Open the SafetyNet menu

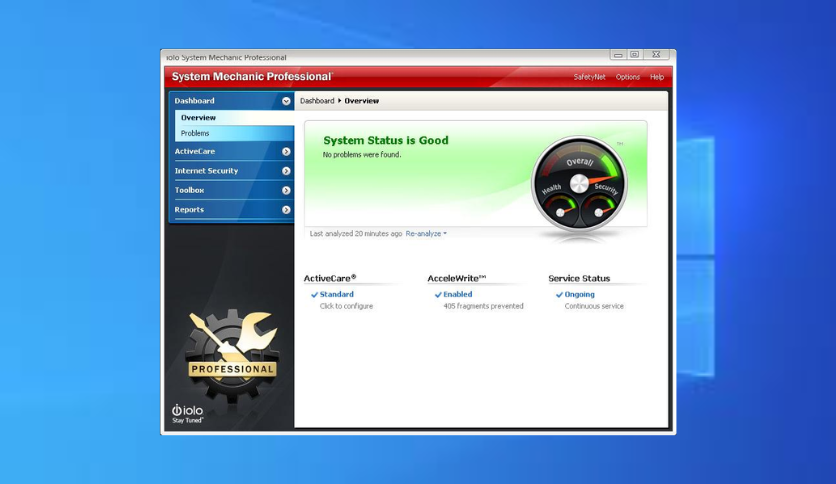tap(589, 77)
